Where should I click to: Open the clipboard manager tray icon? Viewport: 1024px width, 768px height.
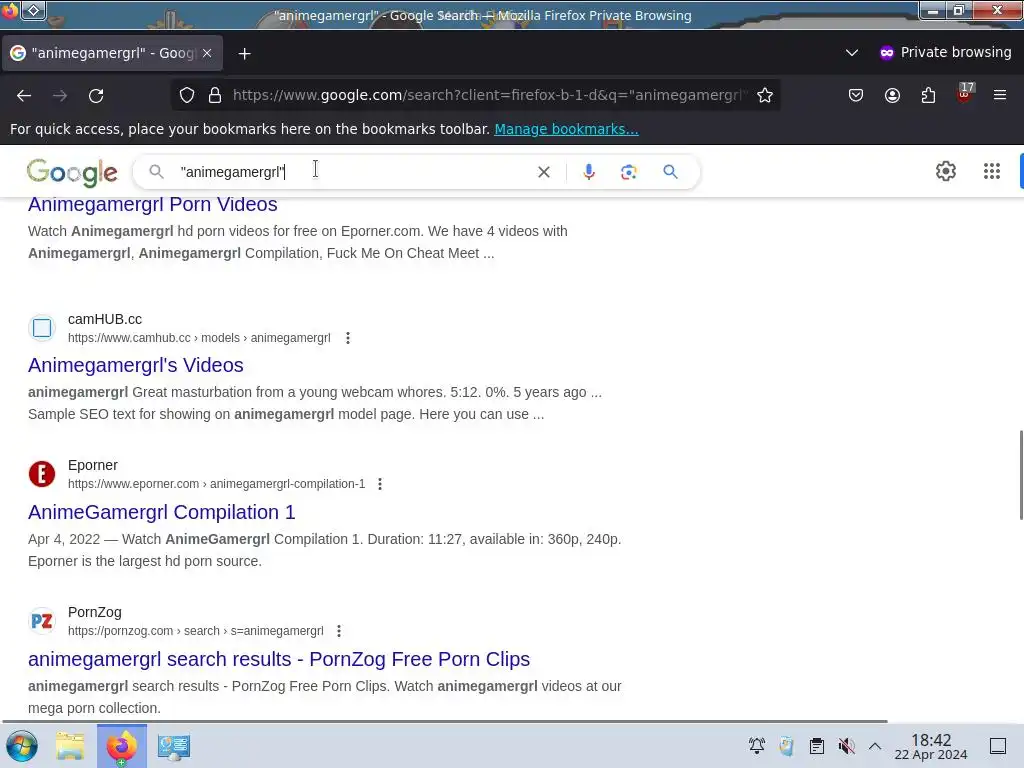pyautogui.click(x=816, y=746)
